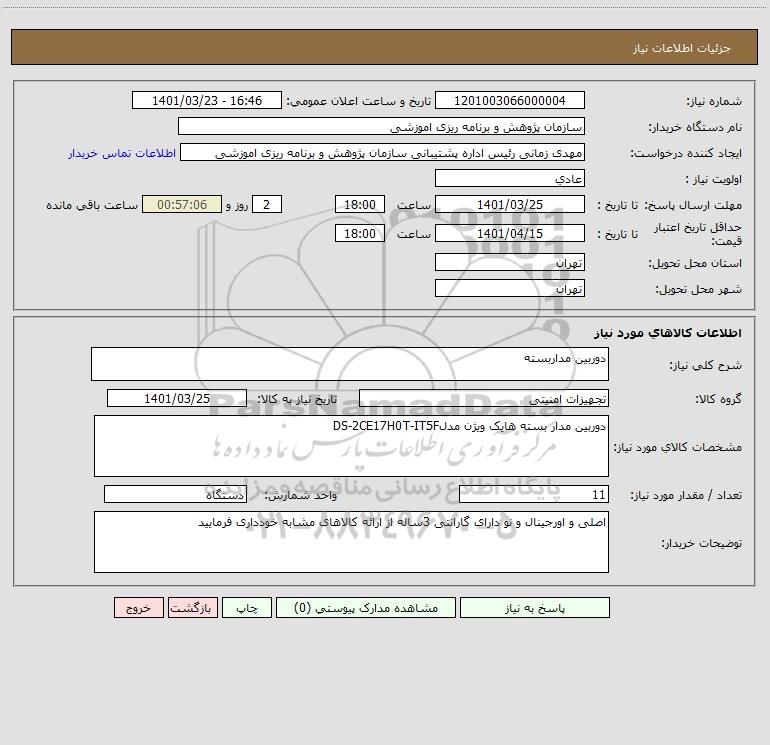770x745 pixels.
Task: Open اطلاعات تماس خریدار link
Action: click(x=122, y=153)
